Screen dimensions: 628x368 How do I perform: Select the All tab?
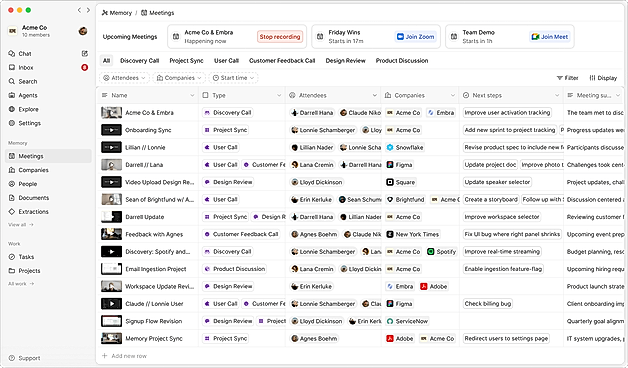click(x=106, y=60)
